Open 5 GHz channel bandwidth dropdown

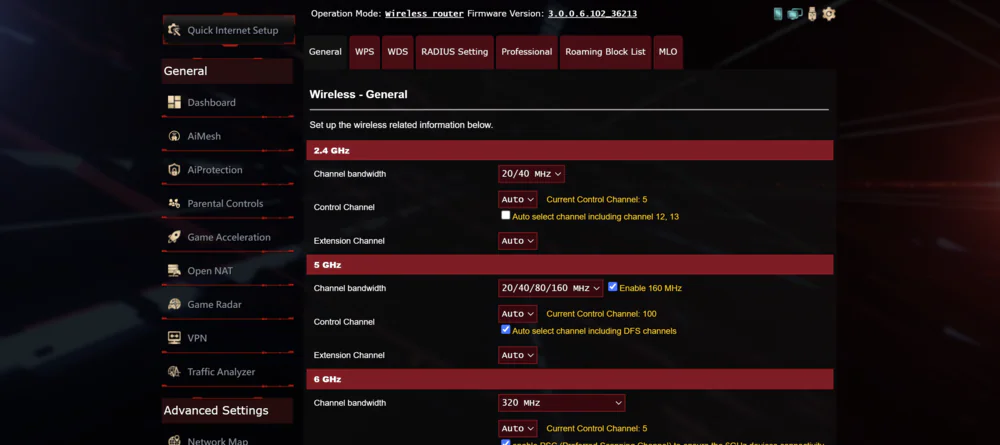coord(550,288)
